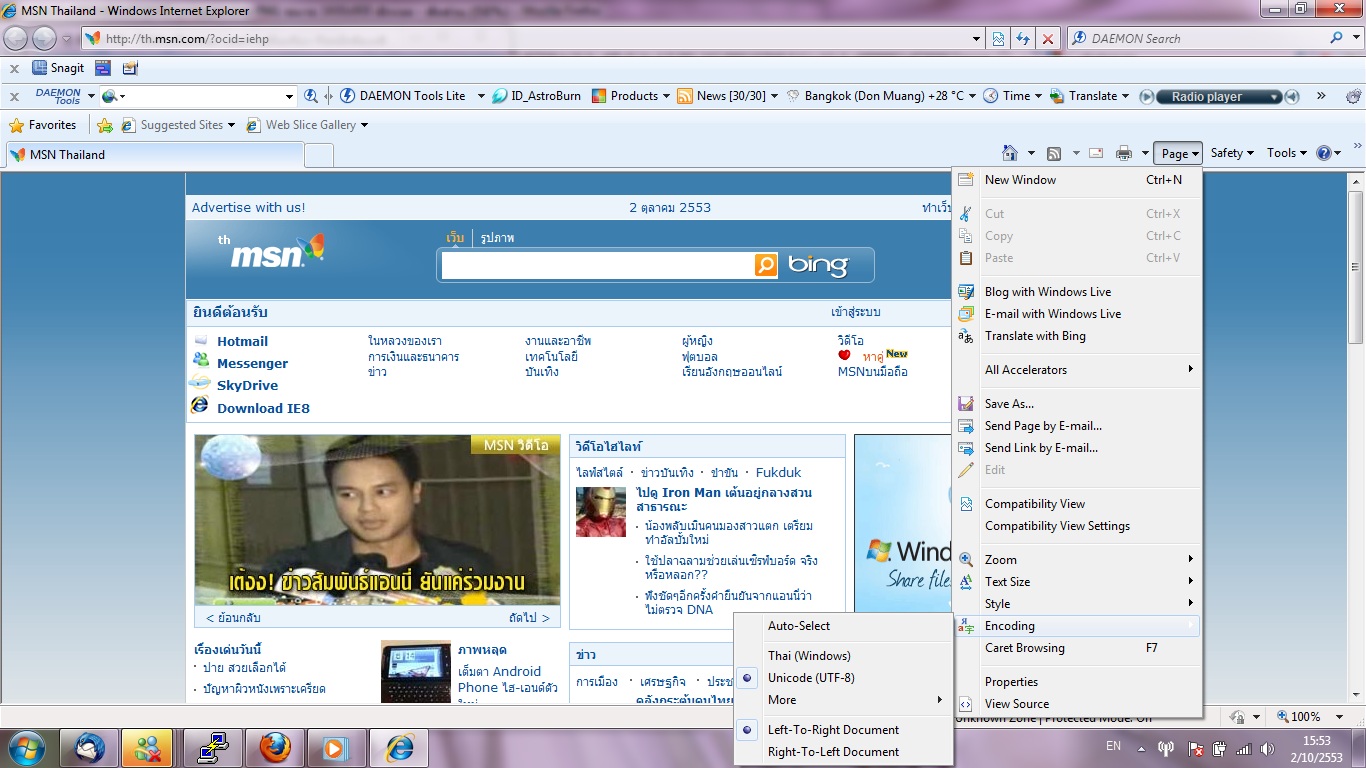Viewport: 1366px width, 768px height.
Task: Toggle Caret Browsing in the Page menu
Action: click(x=1025, y=648)
